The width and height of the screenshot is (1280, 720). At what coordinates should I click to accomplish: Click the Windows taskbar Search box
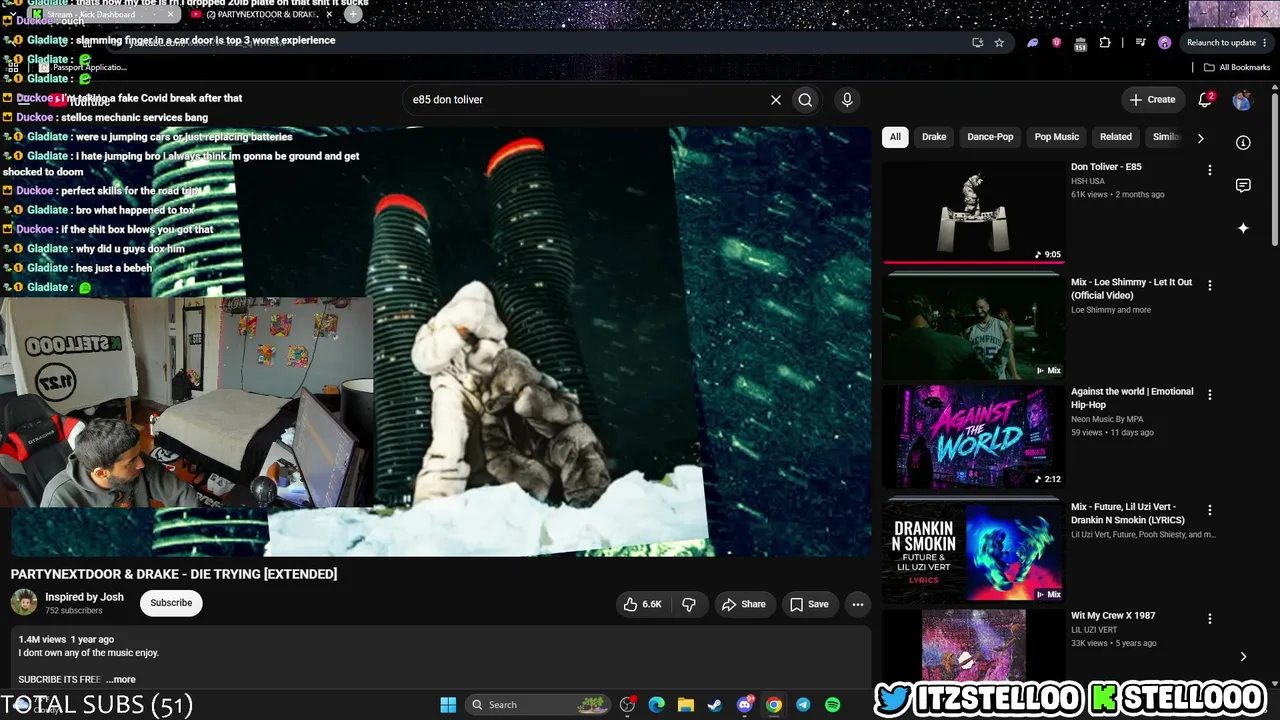[539, 705]
